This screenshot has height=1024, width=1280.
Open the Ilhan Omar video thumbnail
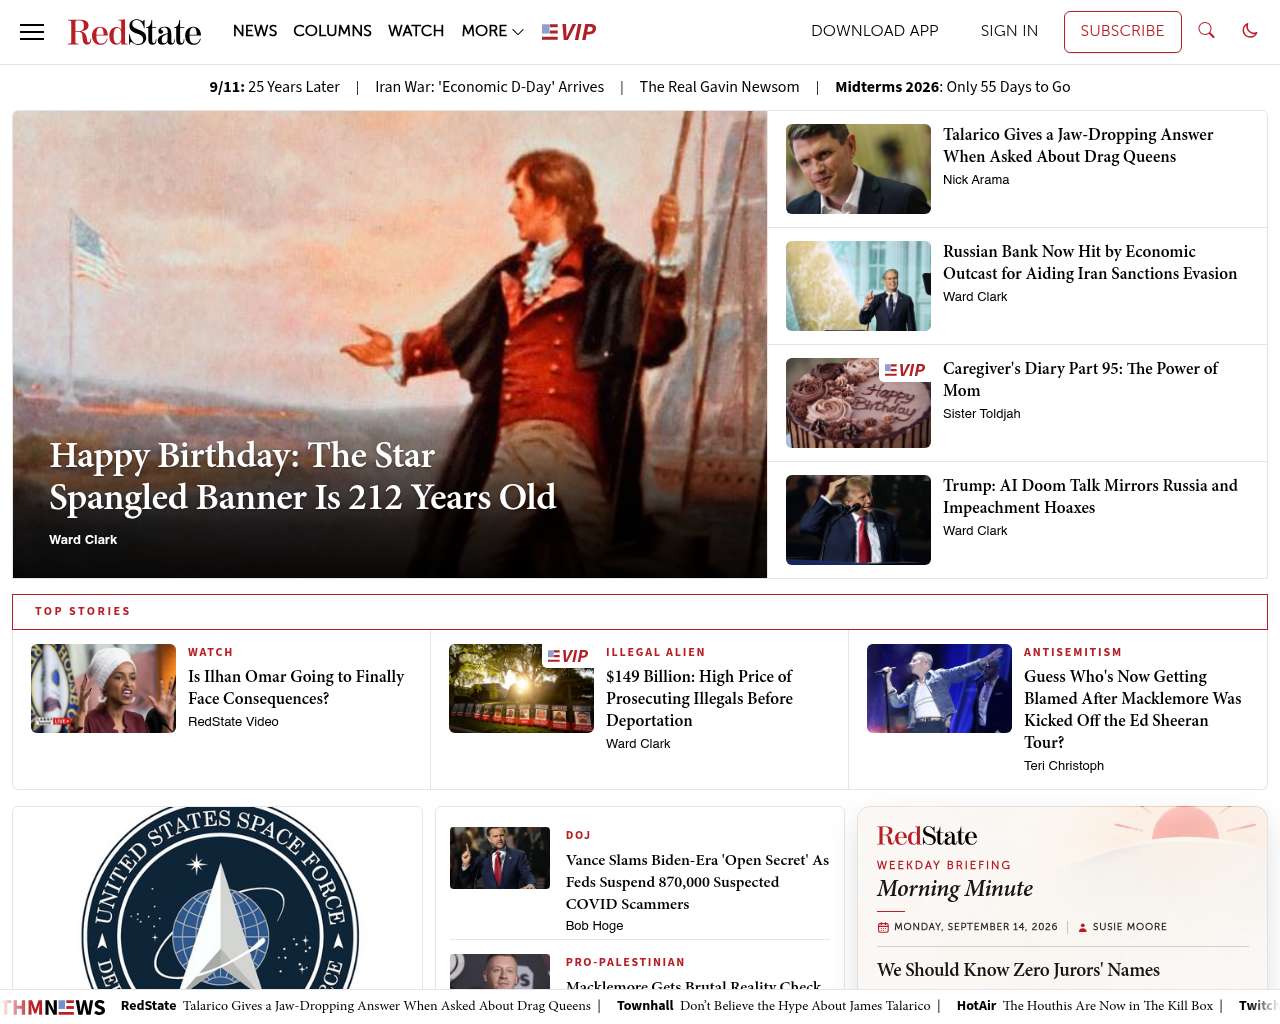pyautogui.click(x=103, y=688)
